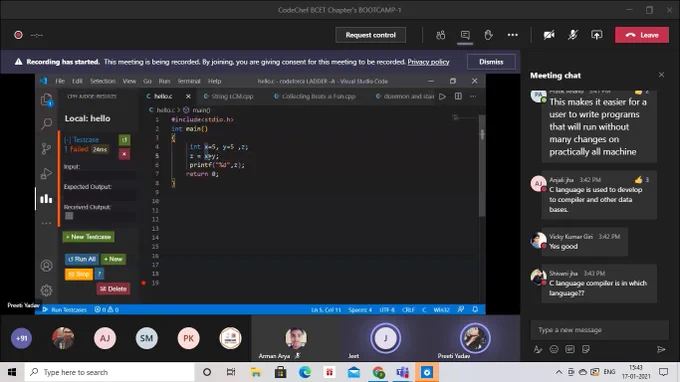Turn on the camera
The height and width of the screenshot is (382, 680).
click(549, 35)
